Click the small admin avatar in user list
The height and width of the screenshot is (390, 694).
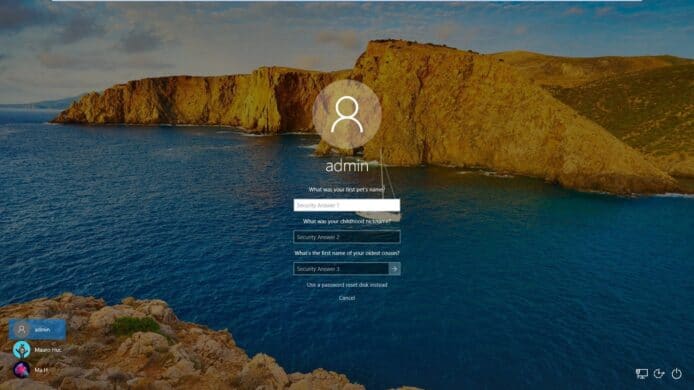click(x=21, y=330)
